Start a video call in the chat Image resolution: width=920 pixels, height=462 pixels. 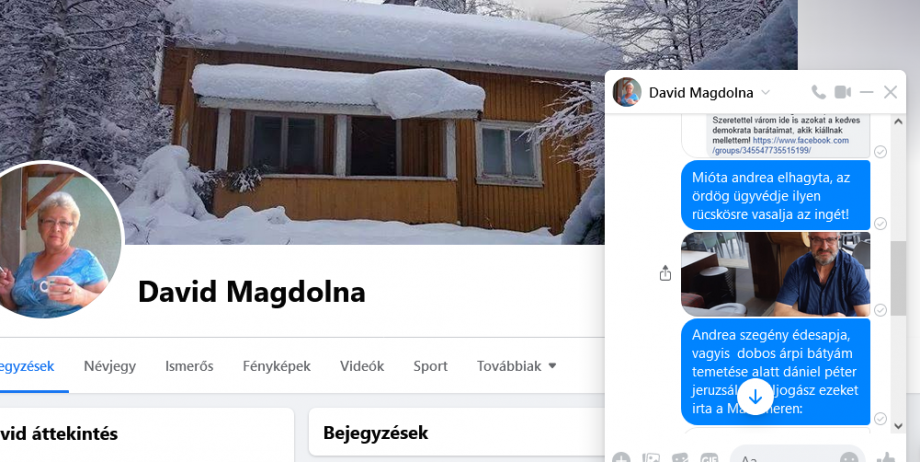(x=843, y=92)
